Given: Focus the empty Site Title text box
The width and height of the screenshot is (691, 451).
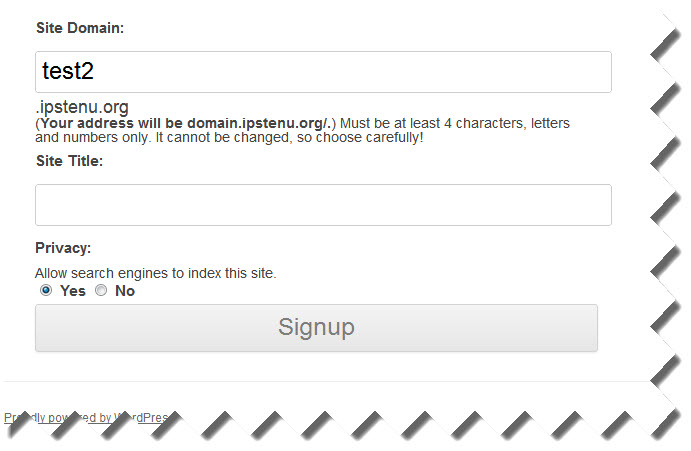Looking at the screenshot, I should [x=322, y=205].
